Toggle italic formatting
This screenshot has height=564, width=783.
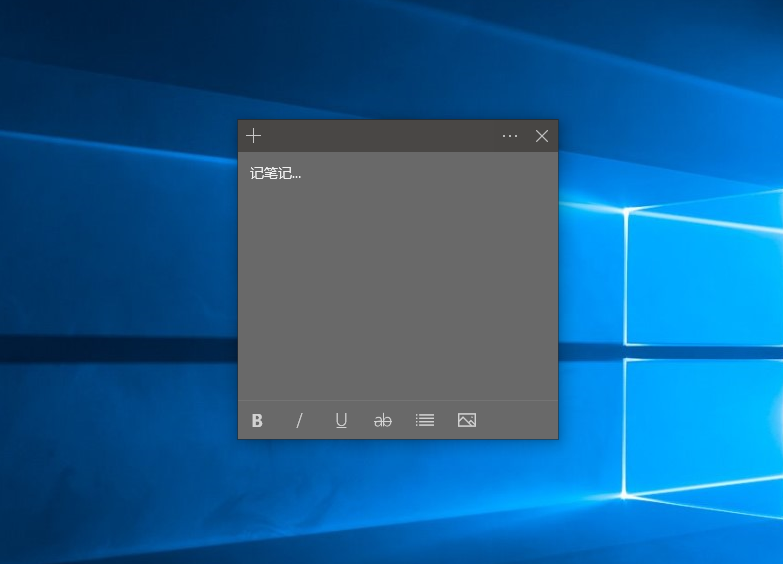(x=299, y=421)
